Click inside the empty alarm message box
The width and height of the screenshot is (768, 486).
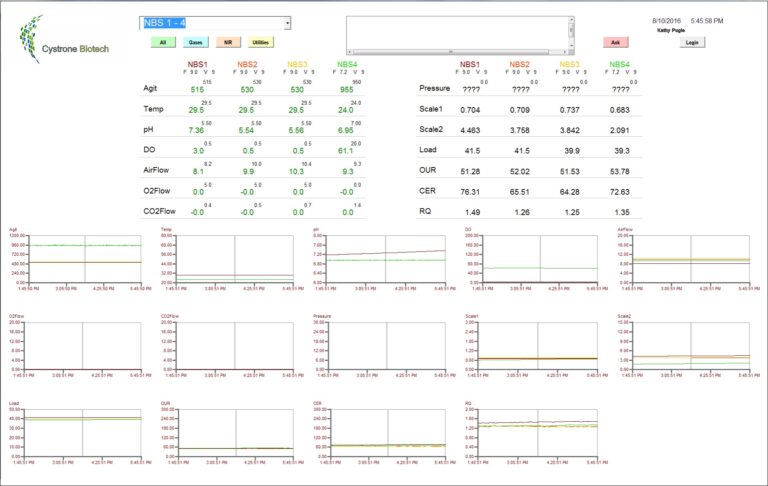(457, 32)
